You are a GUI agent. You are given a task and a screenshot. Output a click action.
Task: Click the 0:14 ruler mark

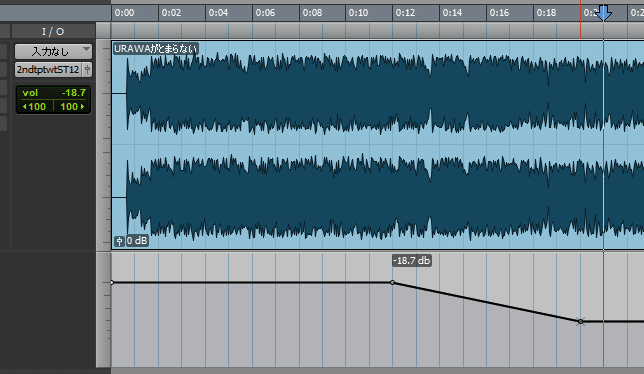click(452, 13)
